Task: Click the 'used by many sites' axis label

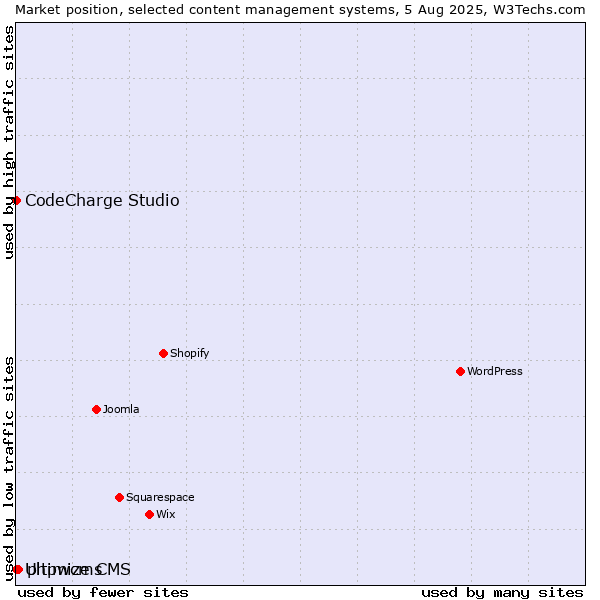Action: point(502,593)
